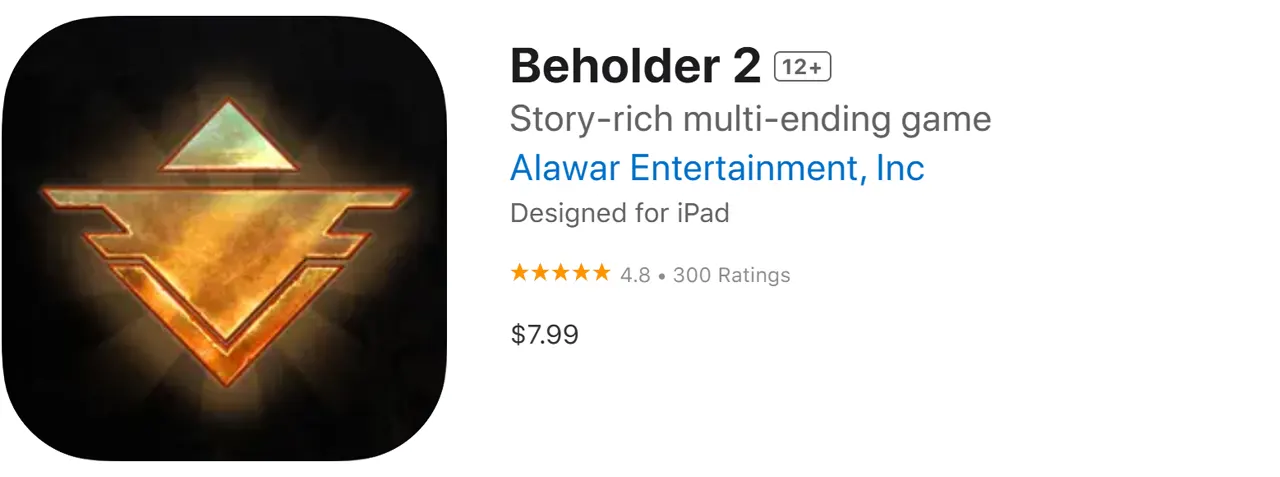Click the word Inc in developer name
The height and width of the screenshot is (477, 1280).
(x=900, y=167)
